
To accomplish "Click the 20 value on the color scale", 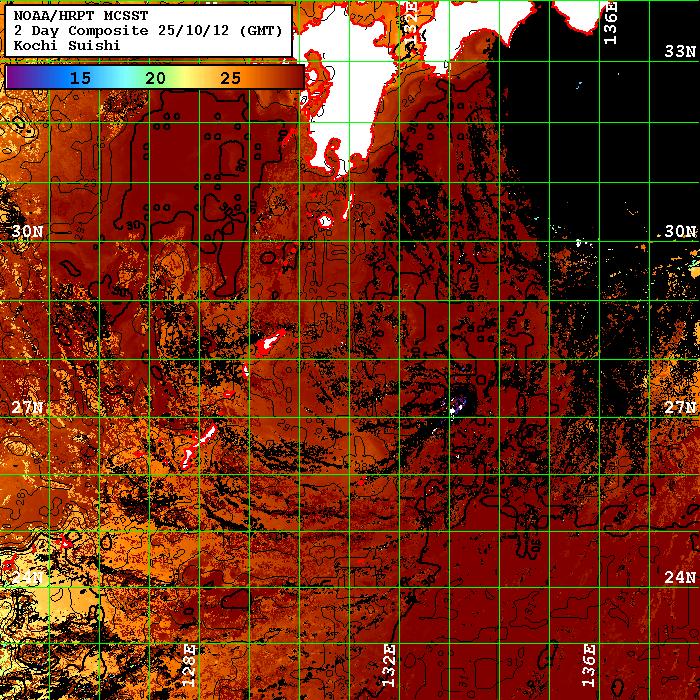I will coord(155,77).
